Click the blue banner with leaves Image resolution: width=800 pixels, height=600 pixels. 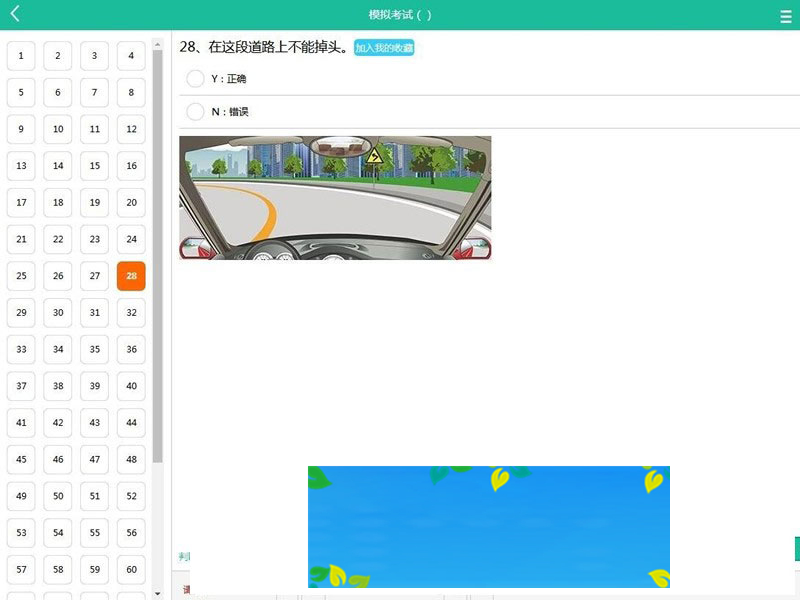(488, 527)
